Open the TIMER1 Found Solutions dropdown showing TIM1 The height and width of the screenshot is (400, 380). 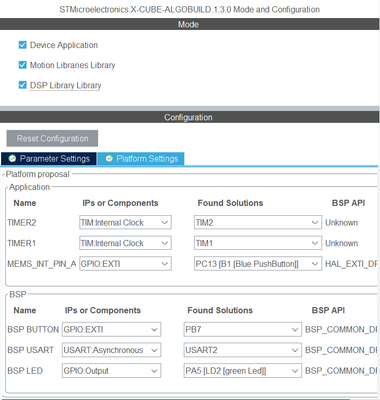coord(258,243)
